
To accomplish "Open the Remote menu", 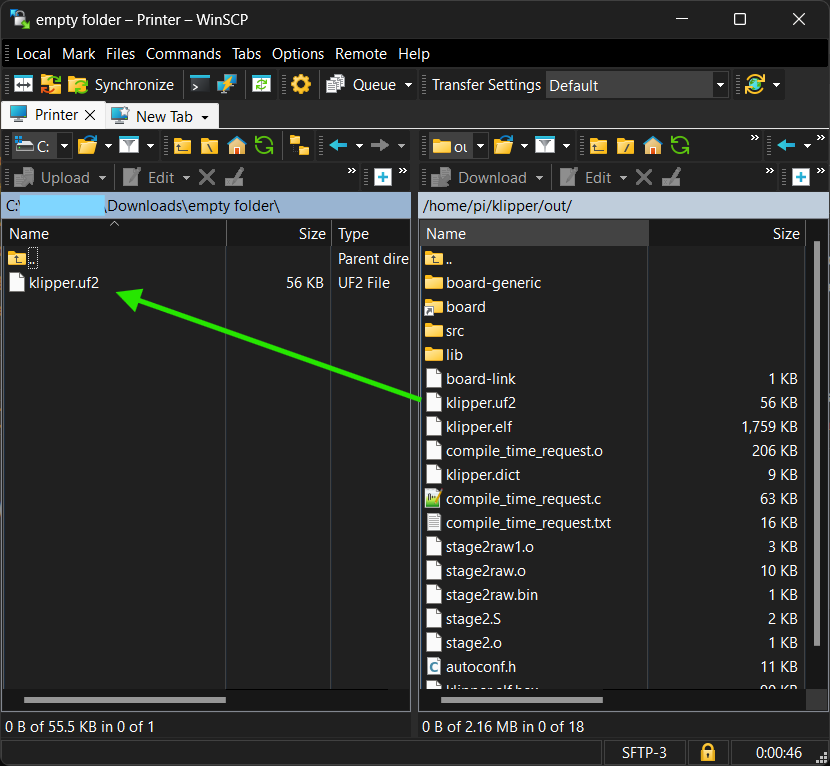I will click(x=360, y=54).
